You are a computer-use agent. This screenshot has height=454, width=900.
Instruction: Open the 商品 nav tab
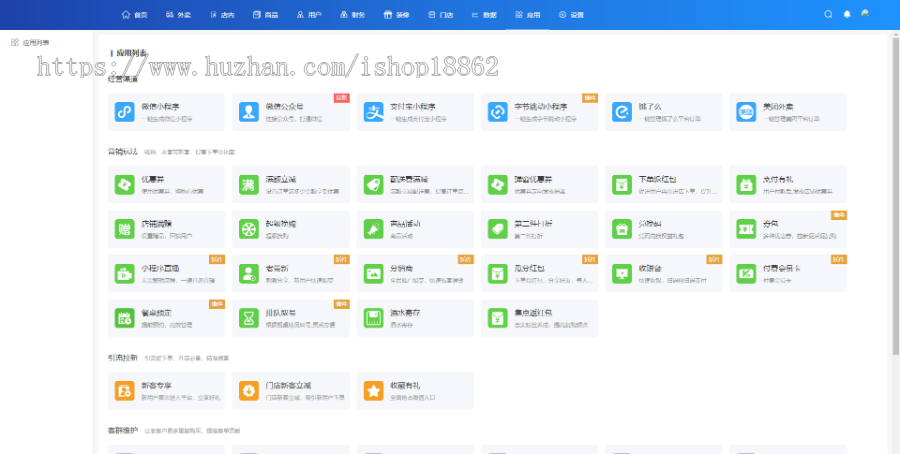[266, 15]
